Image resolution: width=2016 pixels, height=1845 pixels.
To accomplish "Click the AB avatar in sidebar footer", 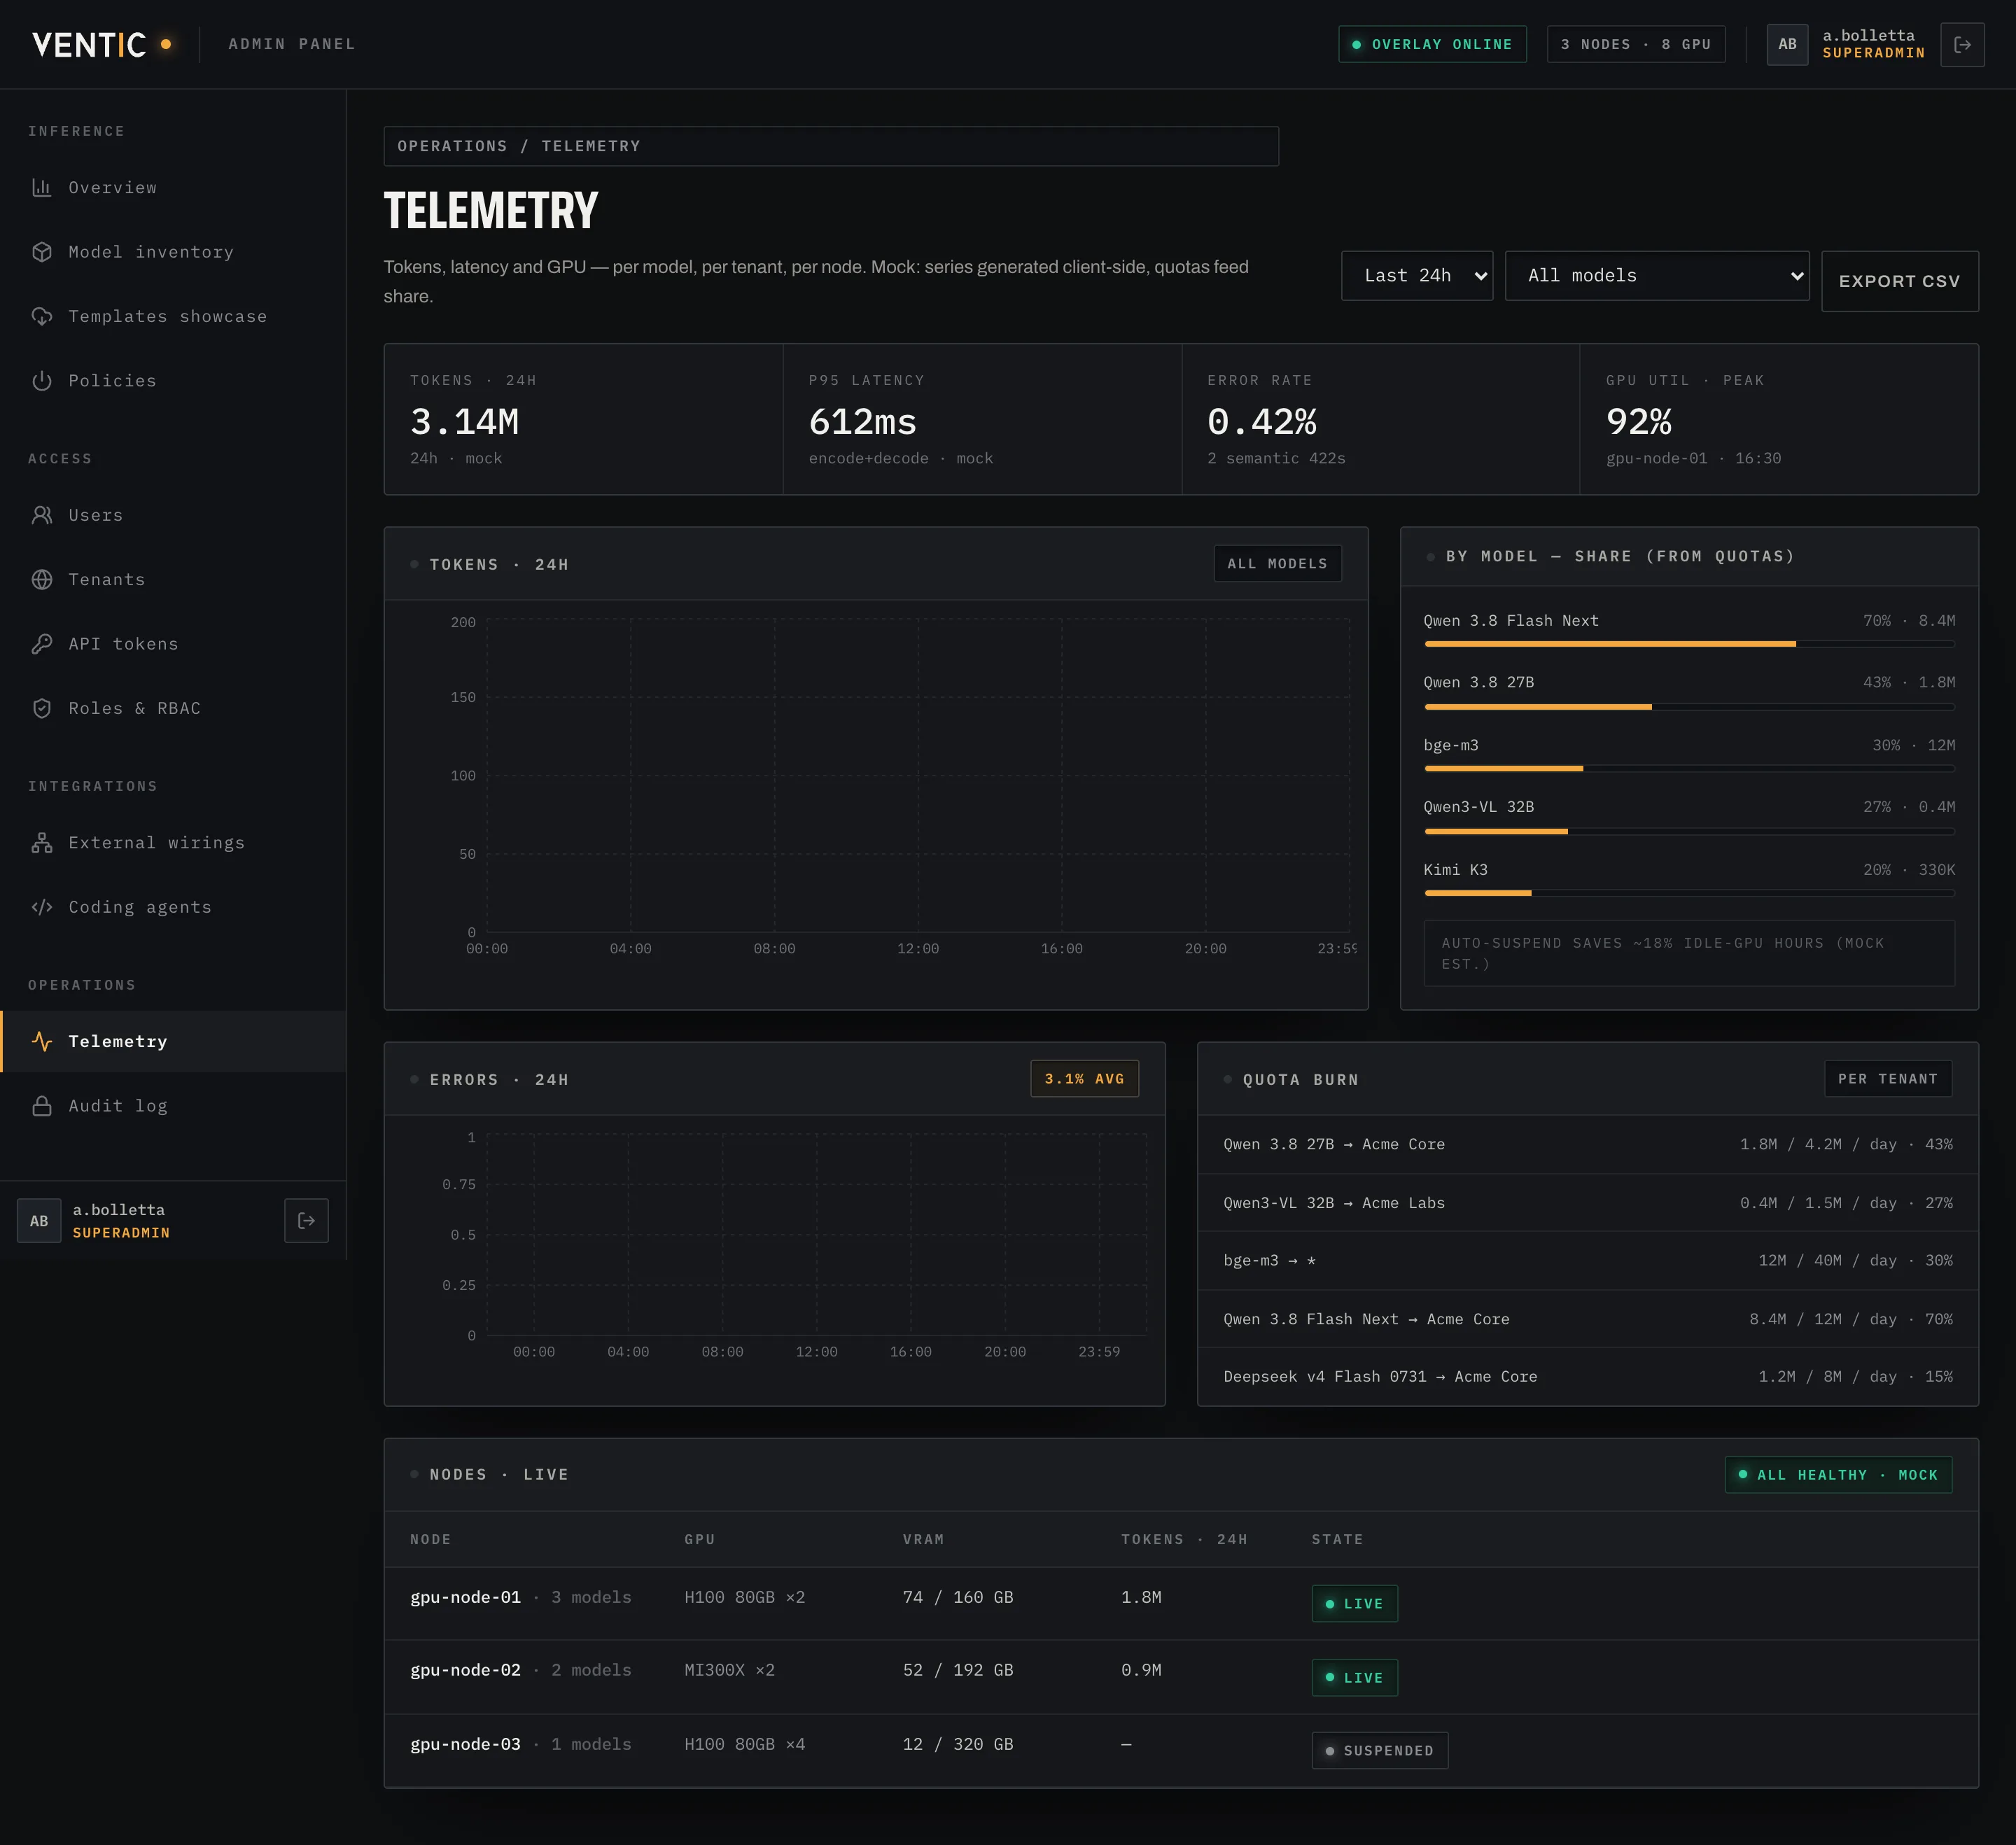I will [x=39, y=1221].
